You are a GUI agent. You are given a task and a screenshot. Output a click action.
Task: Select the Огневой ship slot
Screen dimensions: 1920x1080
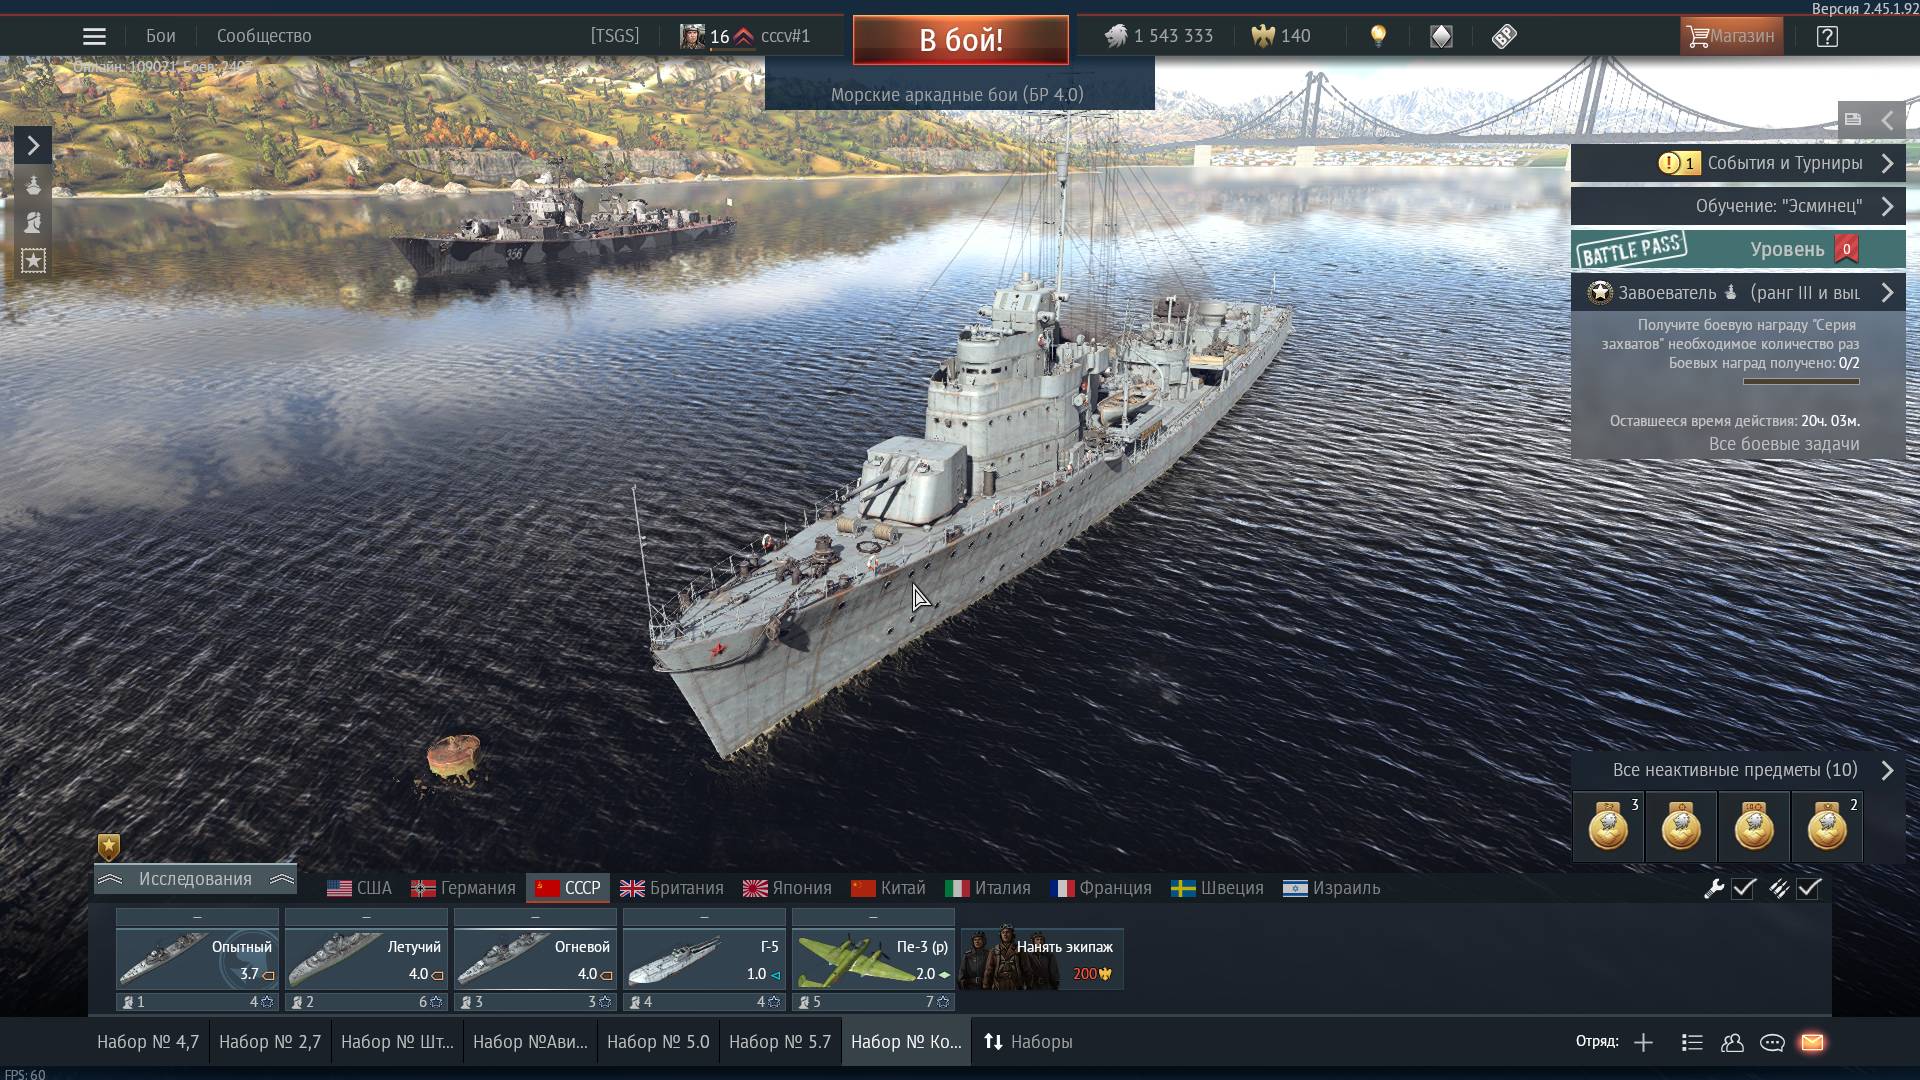(535, 959)
